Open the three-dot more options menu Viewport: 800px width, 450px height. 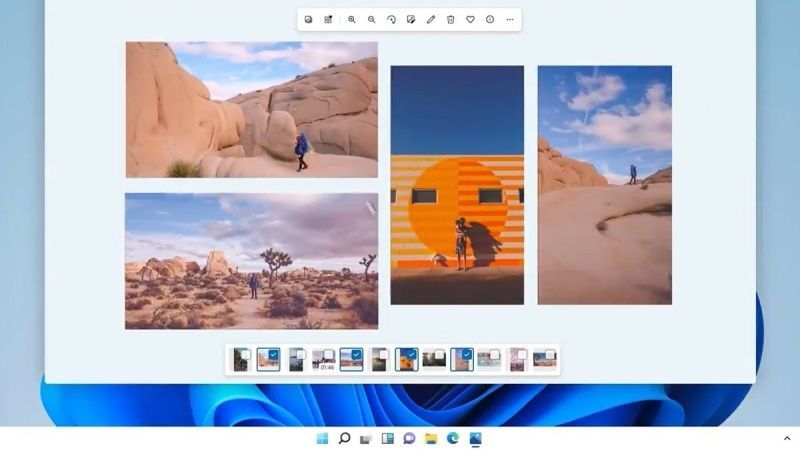pos(510,19)
